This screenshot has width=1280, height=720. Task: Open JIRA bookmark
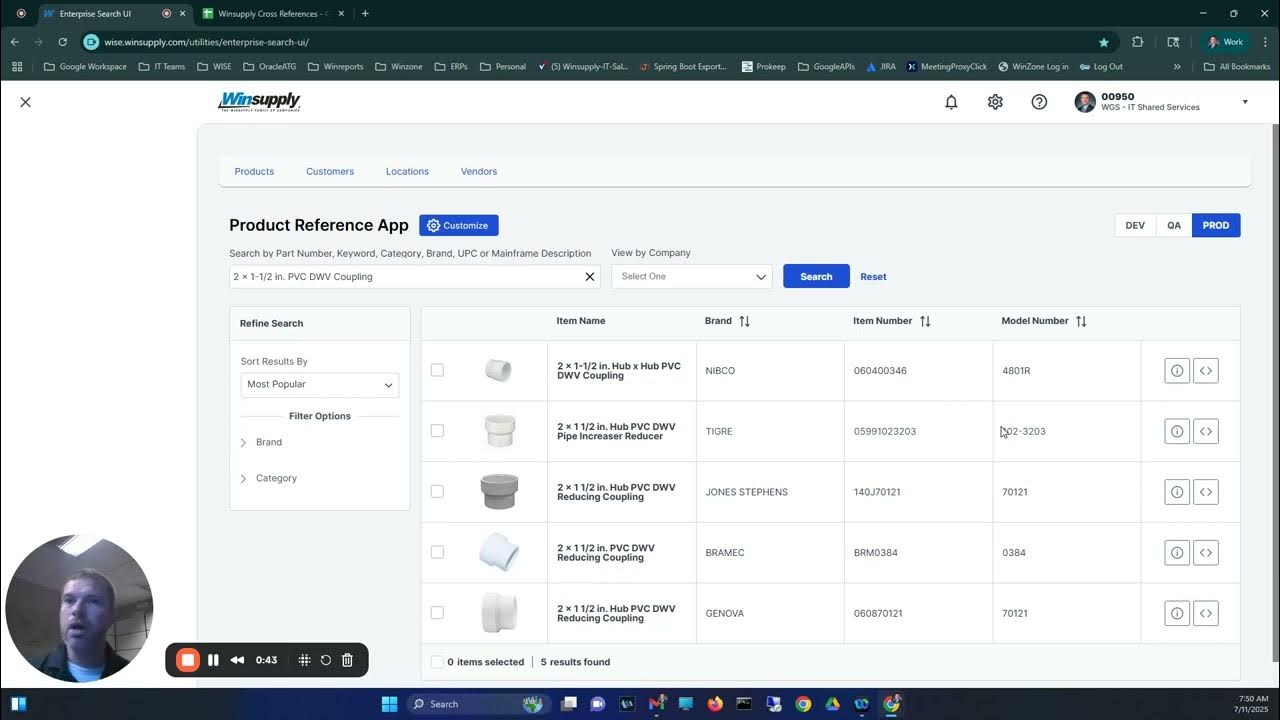pos(881,67)
